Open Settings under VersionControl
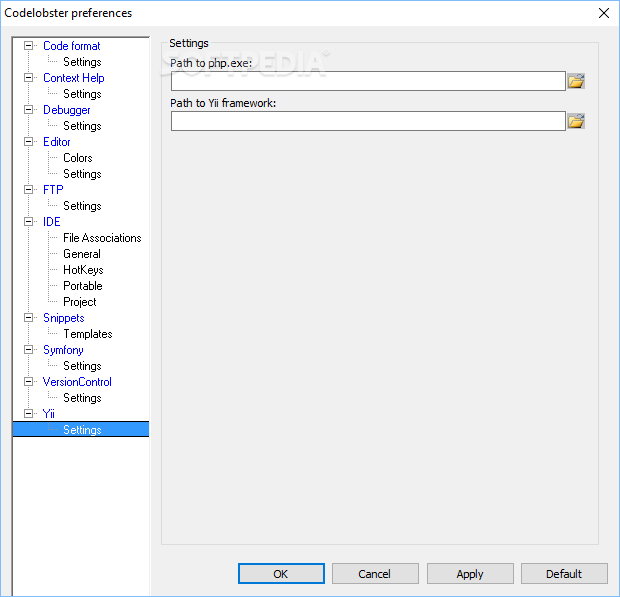This screenshot has height=597, width=620. [82, 398]
